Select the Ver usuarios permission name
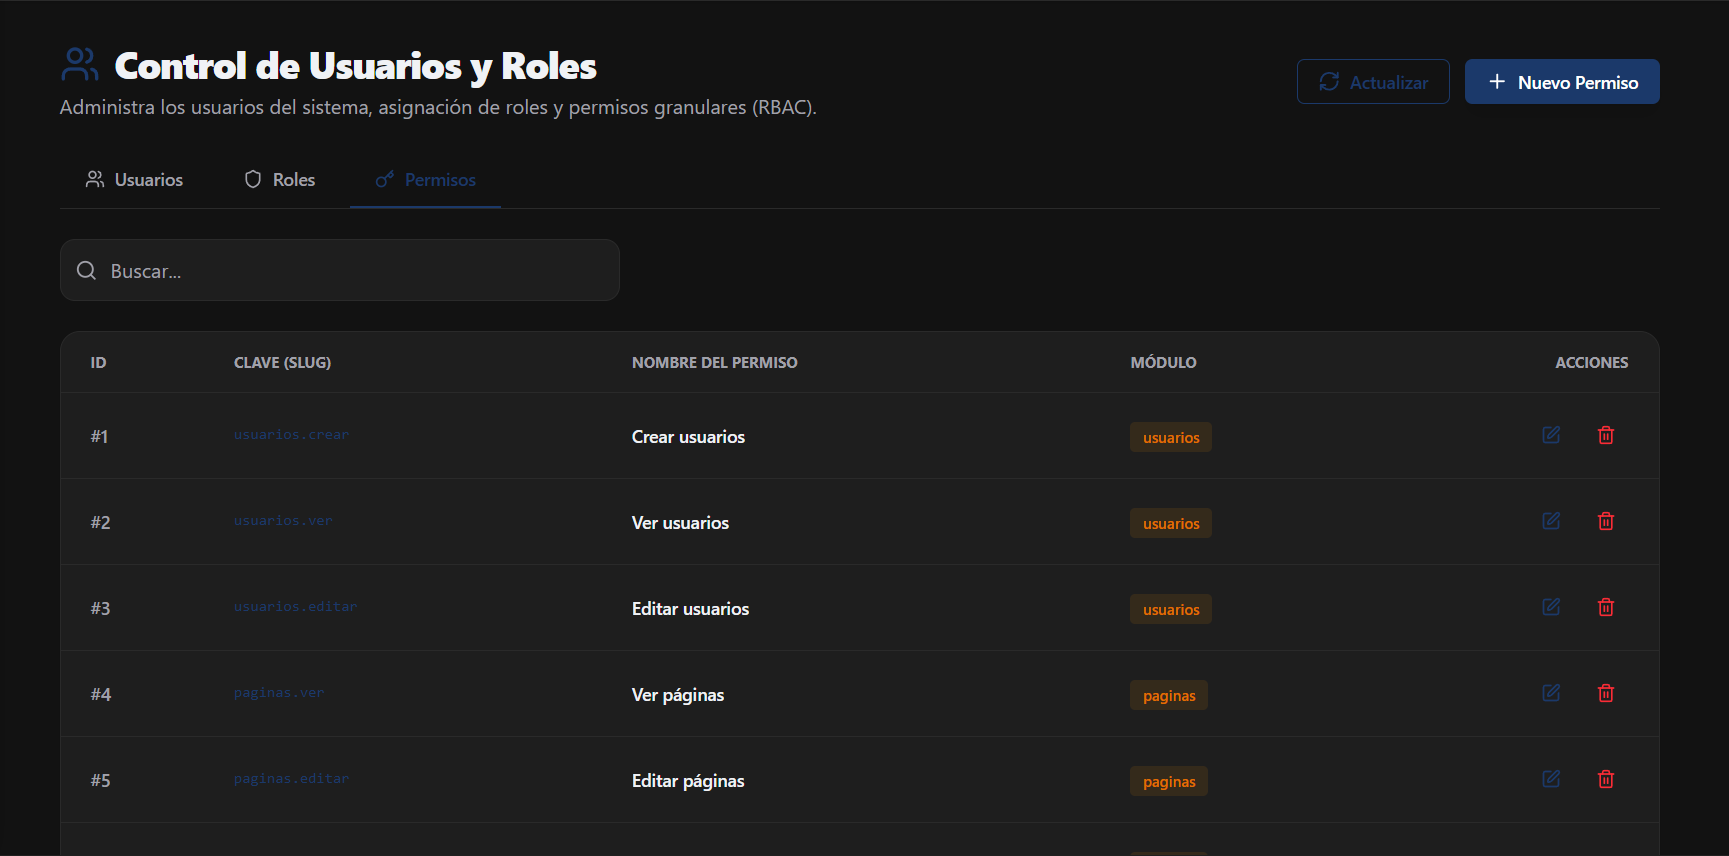 [x=680, y=523]
